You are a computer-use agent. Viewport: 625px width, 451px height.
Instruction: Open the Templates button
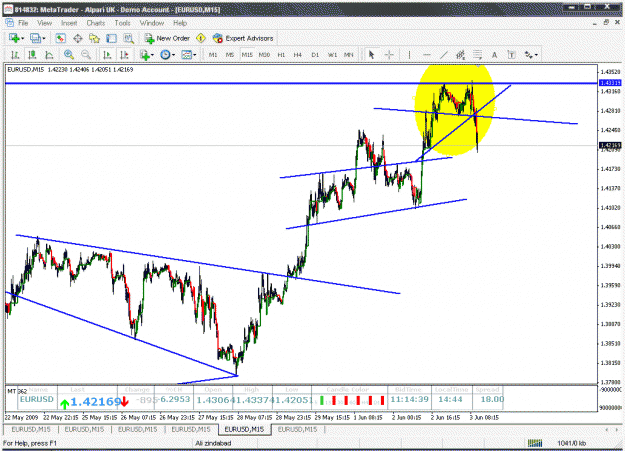186,55
